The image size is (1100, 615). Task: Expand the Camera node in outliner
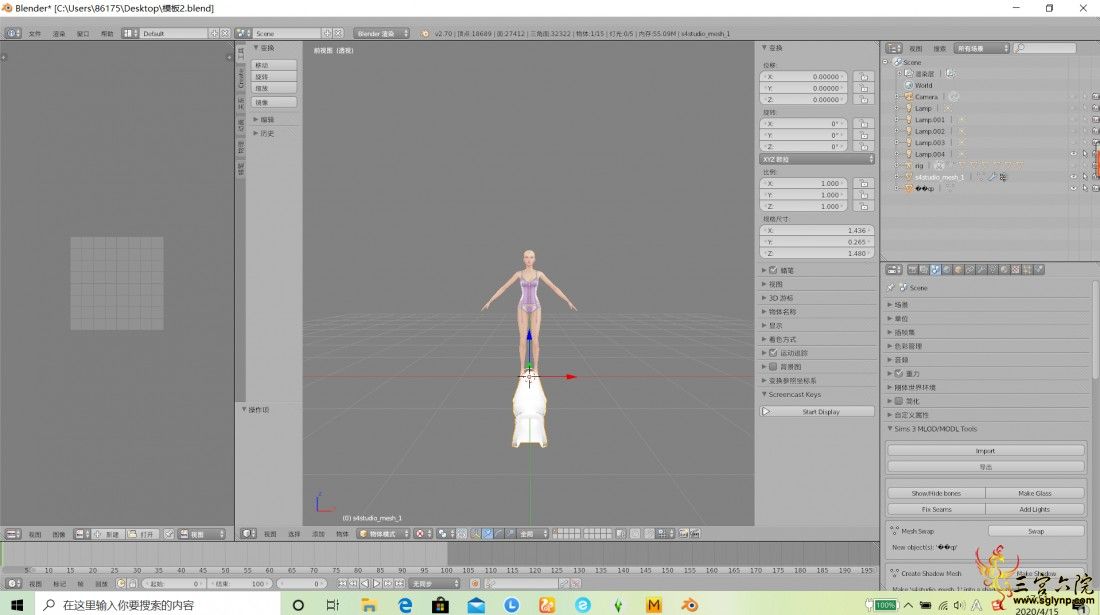point(897,97)
